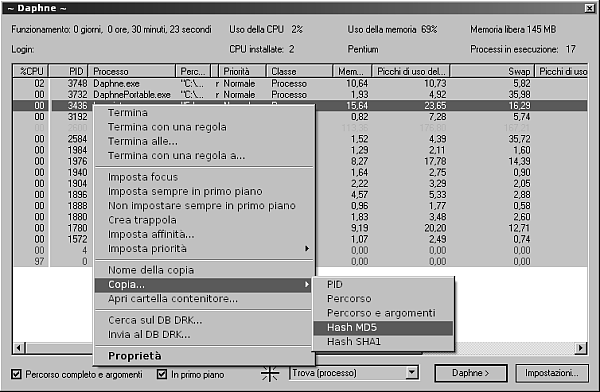The height and width of the screenshot is (392, 600).
Task: Select process row with PID 1888
Action: click(x=300, y=206)
